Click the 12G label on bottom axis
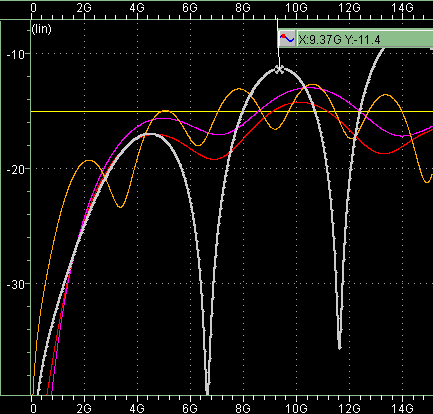The width and height of the screenshot is (433, 414). coord(349,408)
